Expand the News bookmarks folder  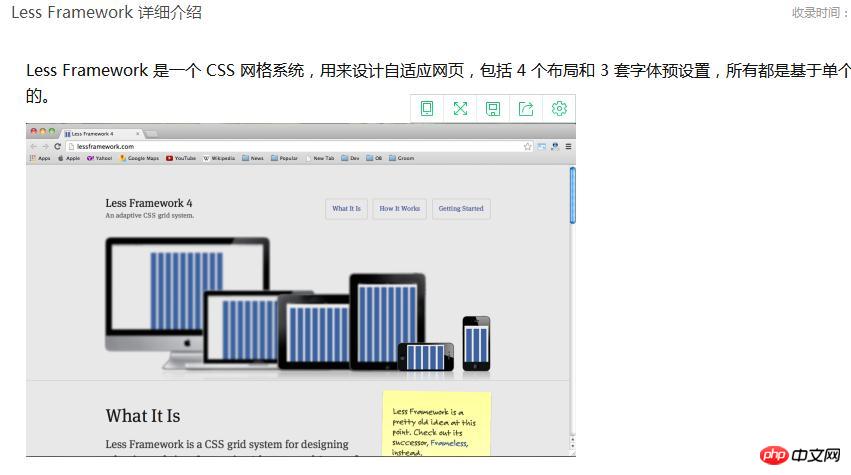coord(253,159)
